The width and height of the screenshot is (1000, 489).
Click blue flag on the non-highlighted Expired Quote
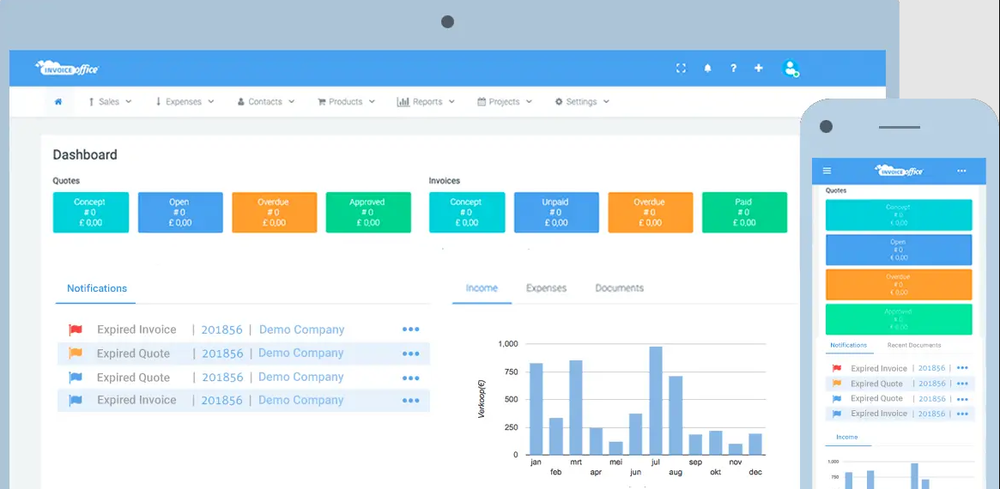pyautogui.click(x=75, y=377)
